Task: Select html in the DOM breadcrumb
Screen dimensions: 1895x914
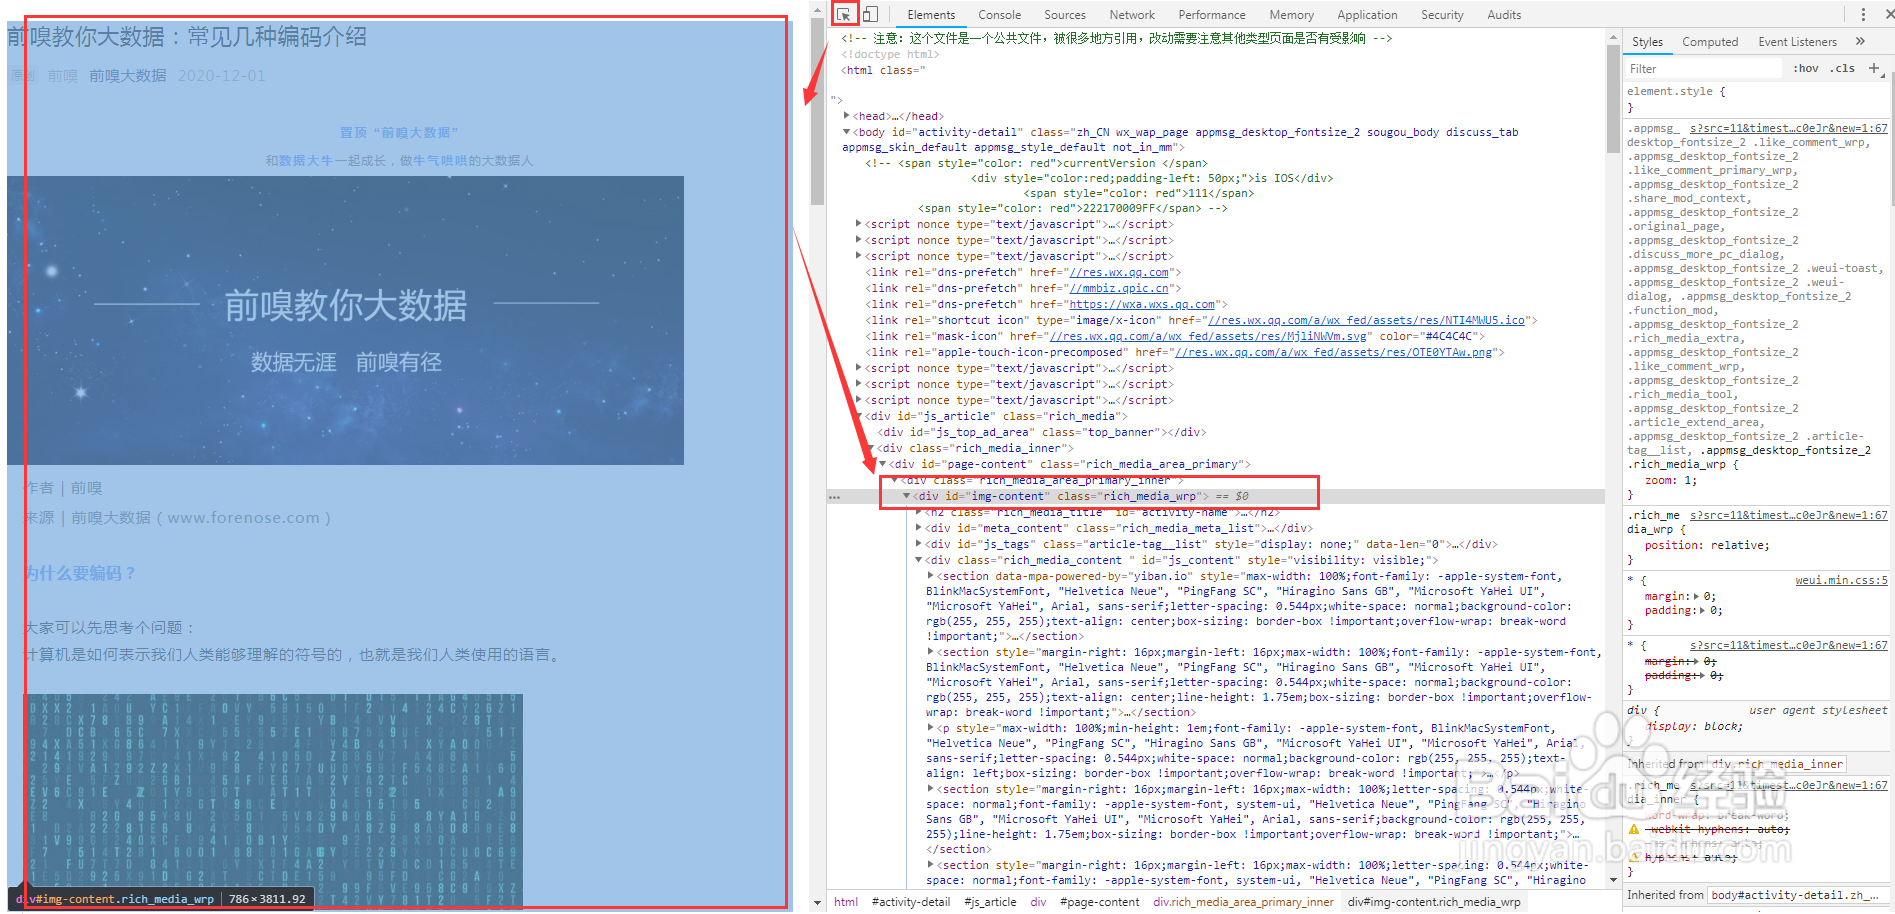Action: coord(846,902)
